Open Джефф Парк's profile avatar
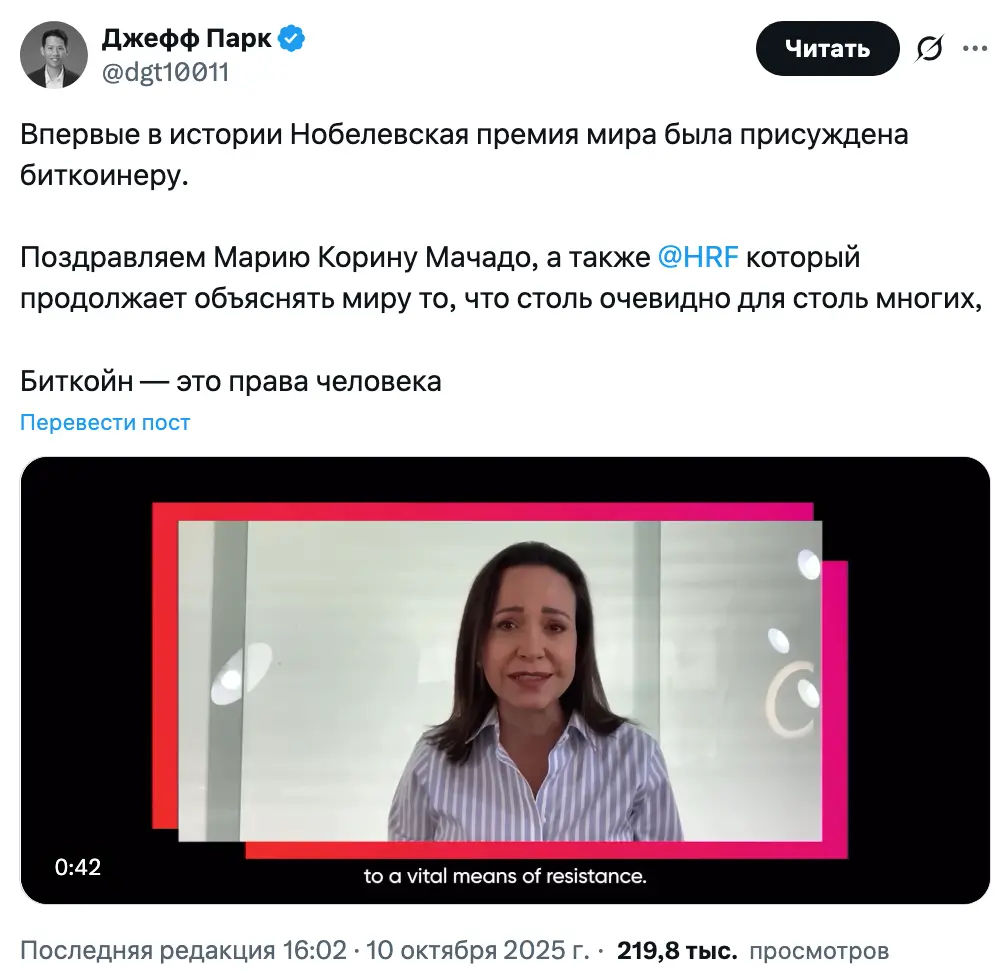Screen dimensions: 1008x978 click(54, 55)
